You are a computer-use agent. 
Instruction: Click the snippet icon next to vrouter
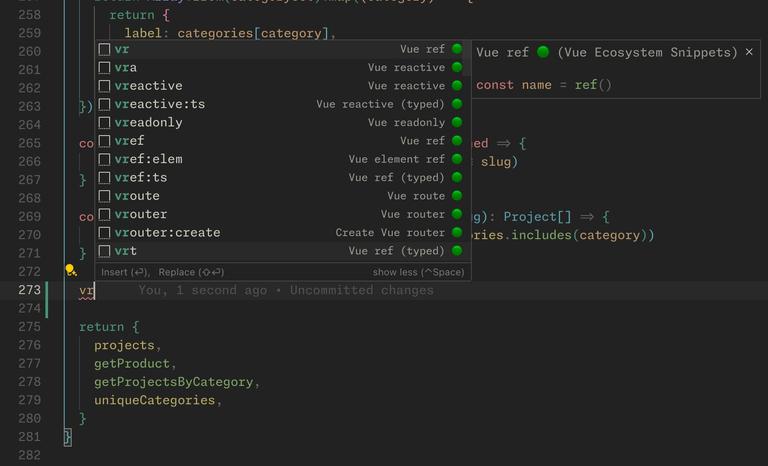pos(104,214)
